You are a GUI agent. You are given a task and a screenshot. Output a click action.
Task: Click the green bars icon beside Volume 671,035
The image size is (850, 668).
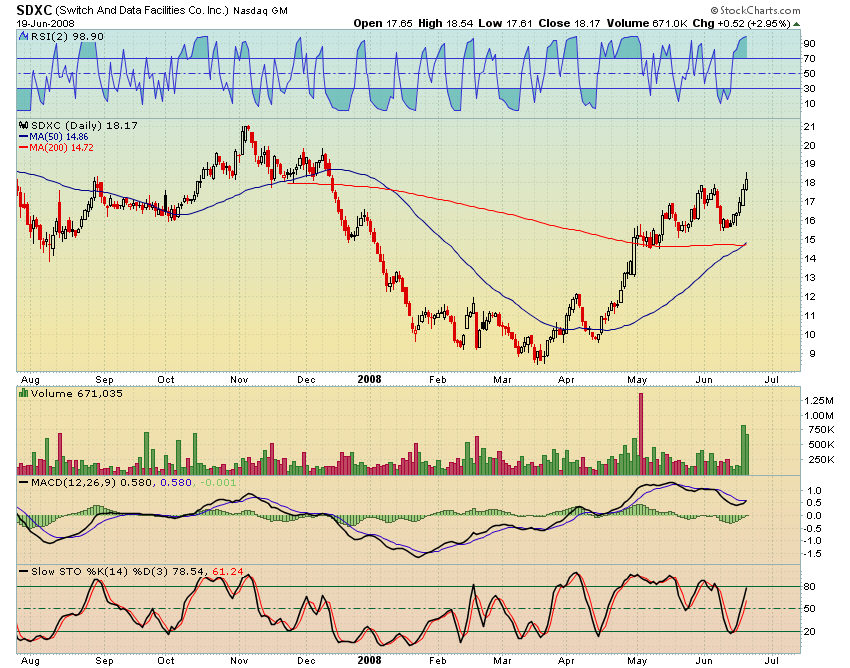(x=24, y=393)
